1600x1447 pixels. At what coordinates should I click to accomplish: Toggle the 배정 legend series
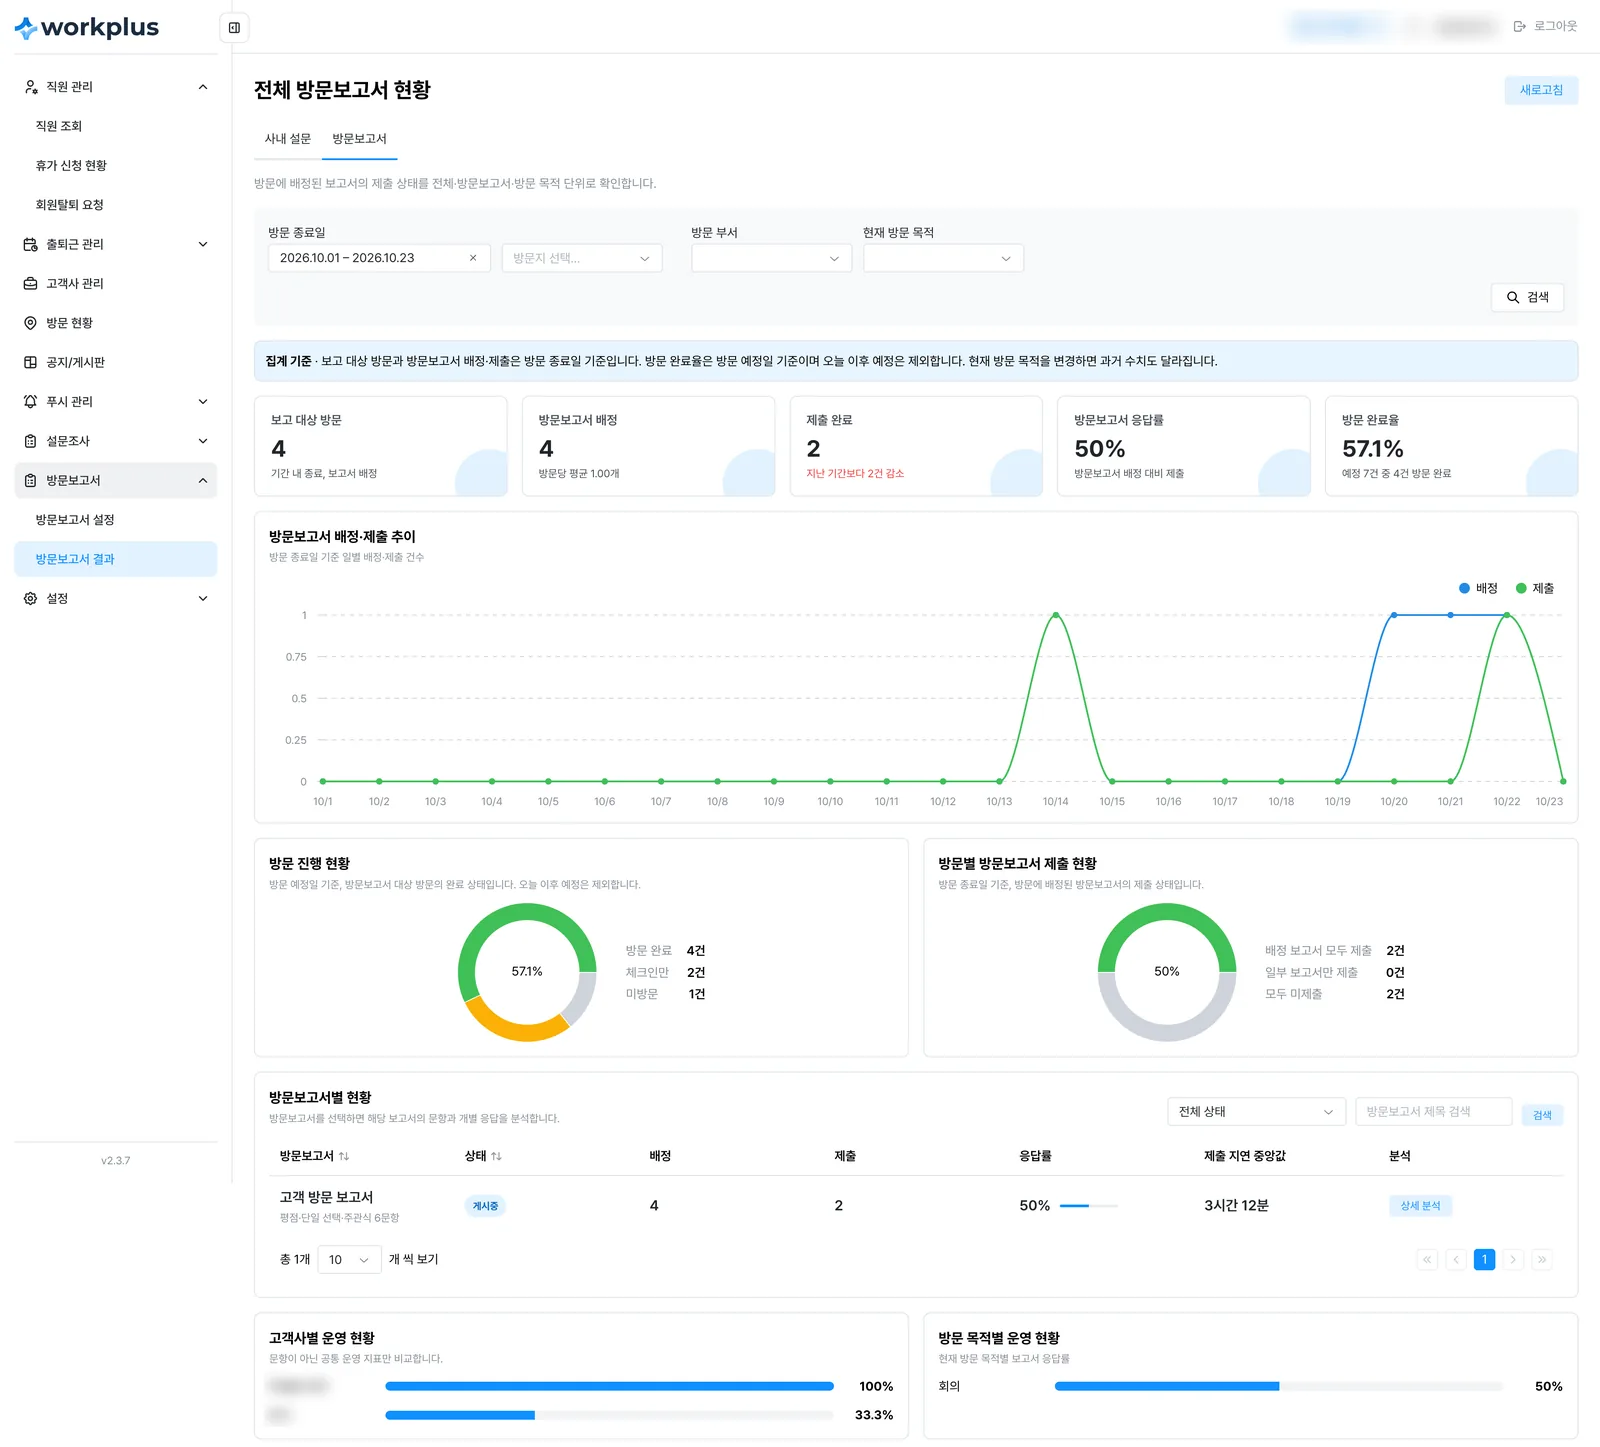[1478, 588]
